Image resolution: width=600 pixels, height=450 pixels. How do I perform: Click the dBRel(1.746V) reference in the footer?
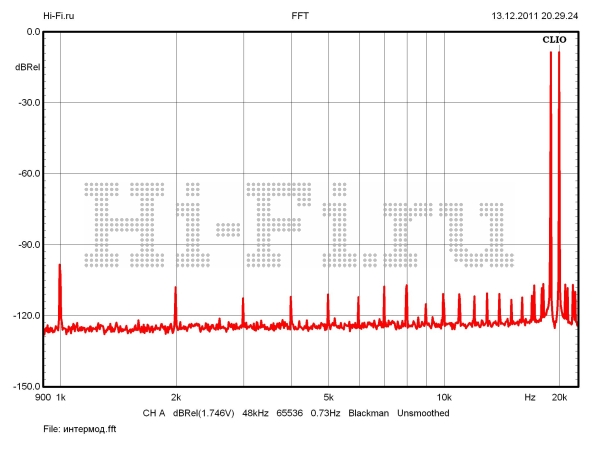point(204,412)
